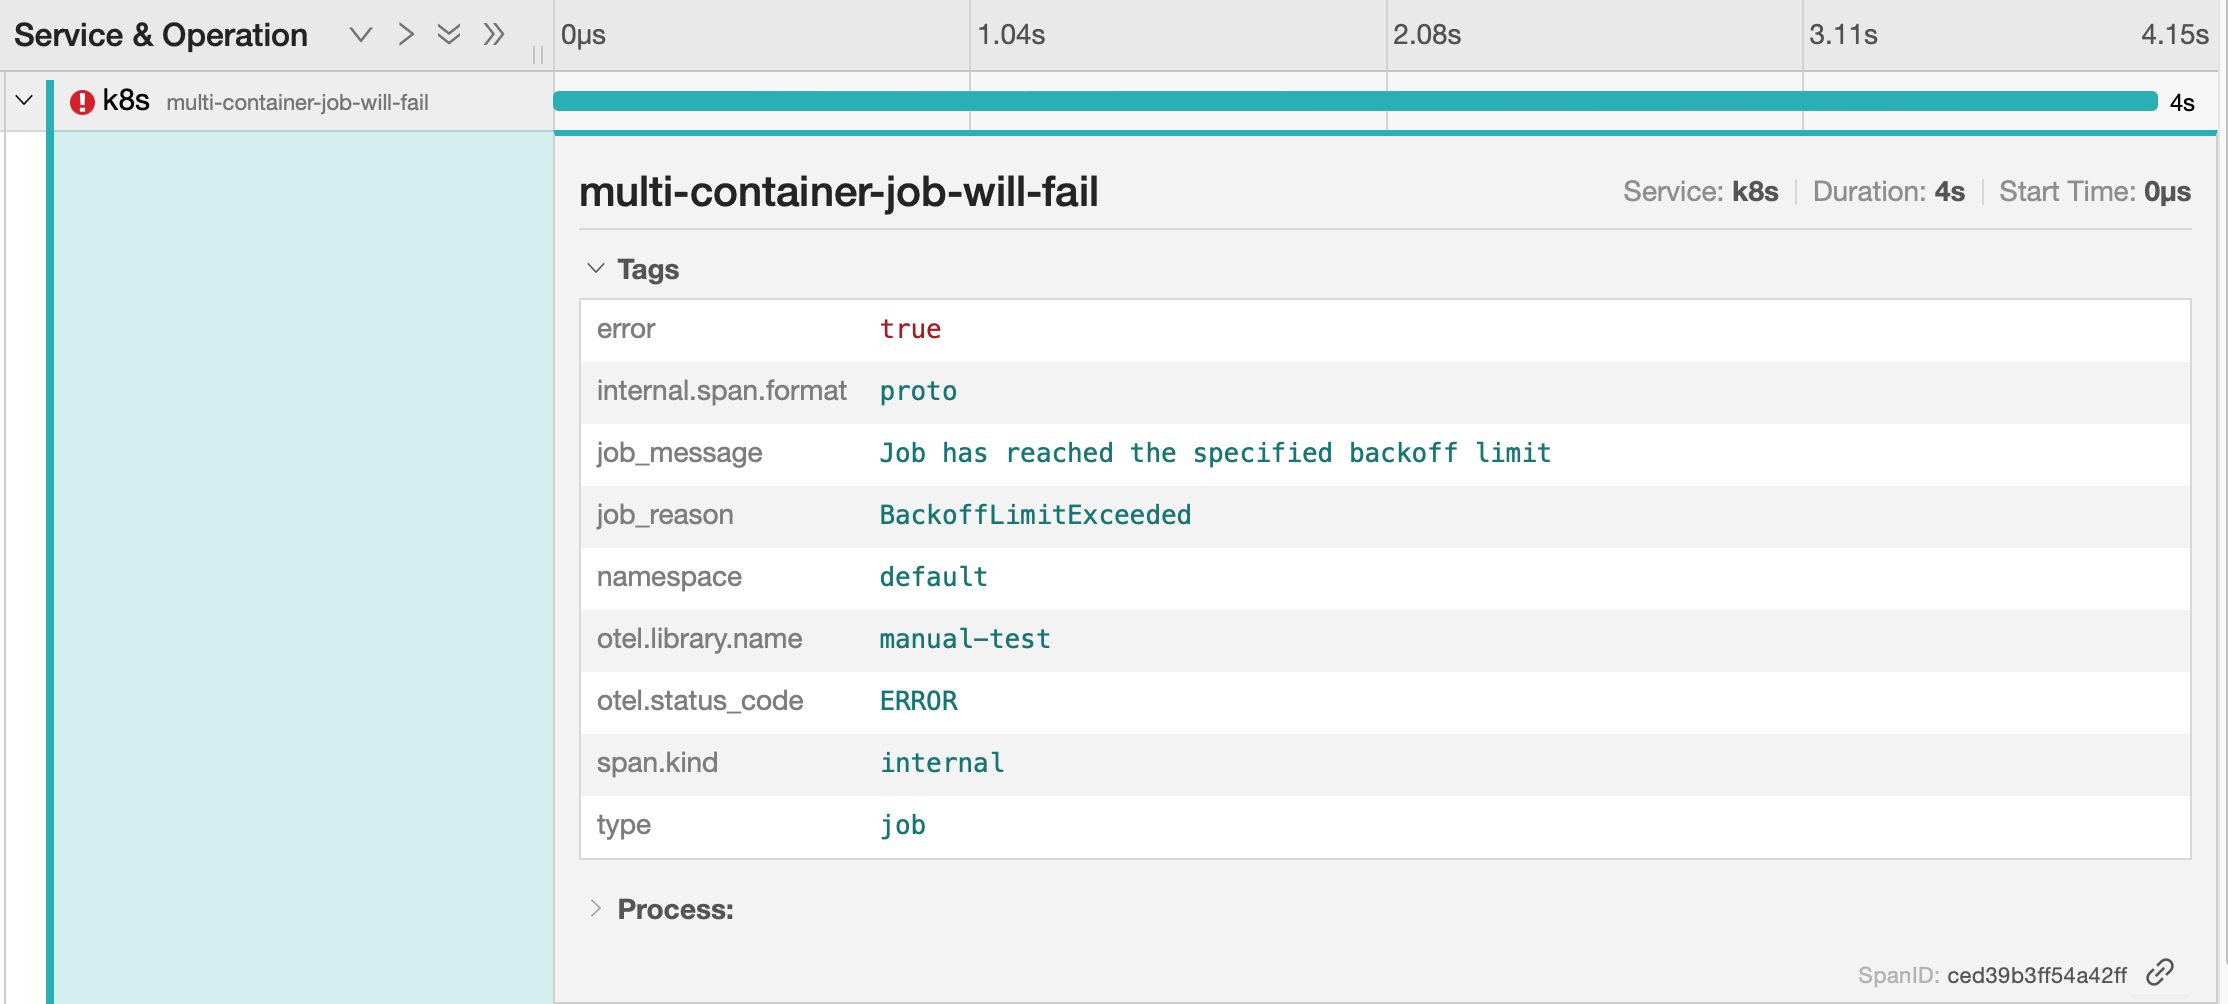Click the double right-chevron collapse-all icon
The height and width of the screenshot is (1004, 2228).
493,34
